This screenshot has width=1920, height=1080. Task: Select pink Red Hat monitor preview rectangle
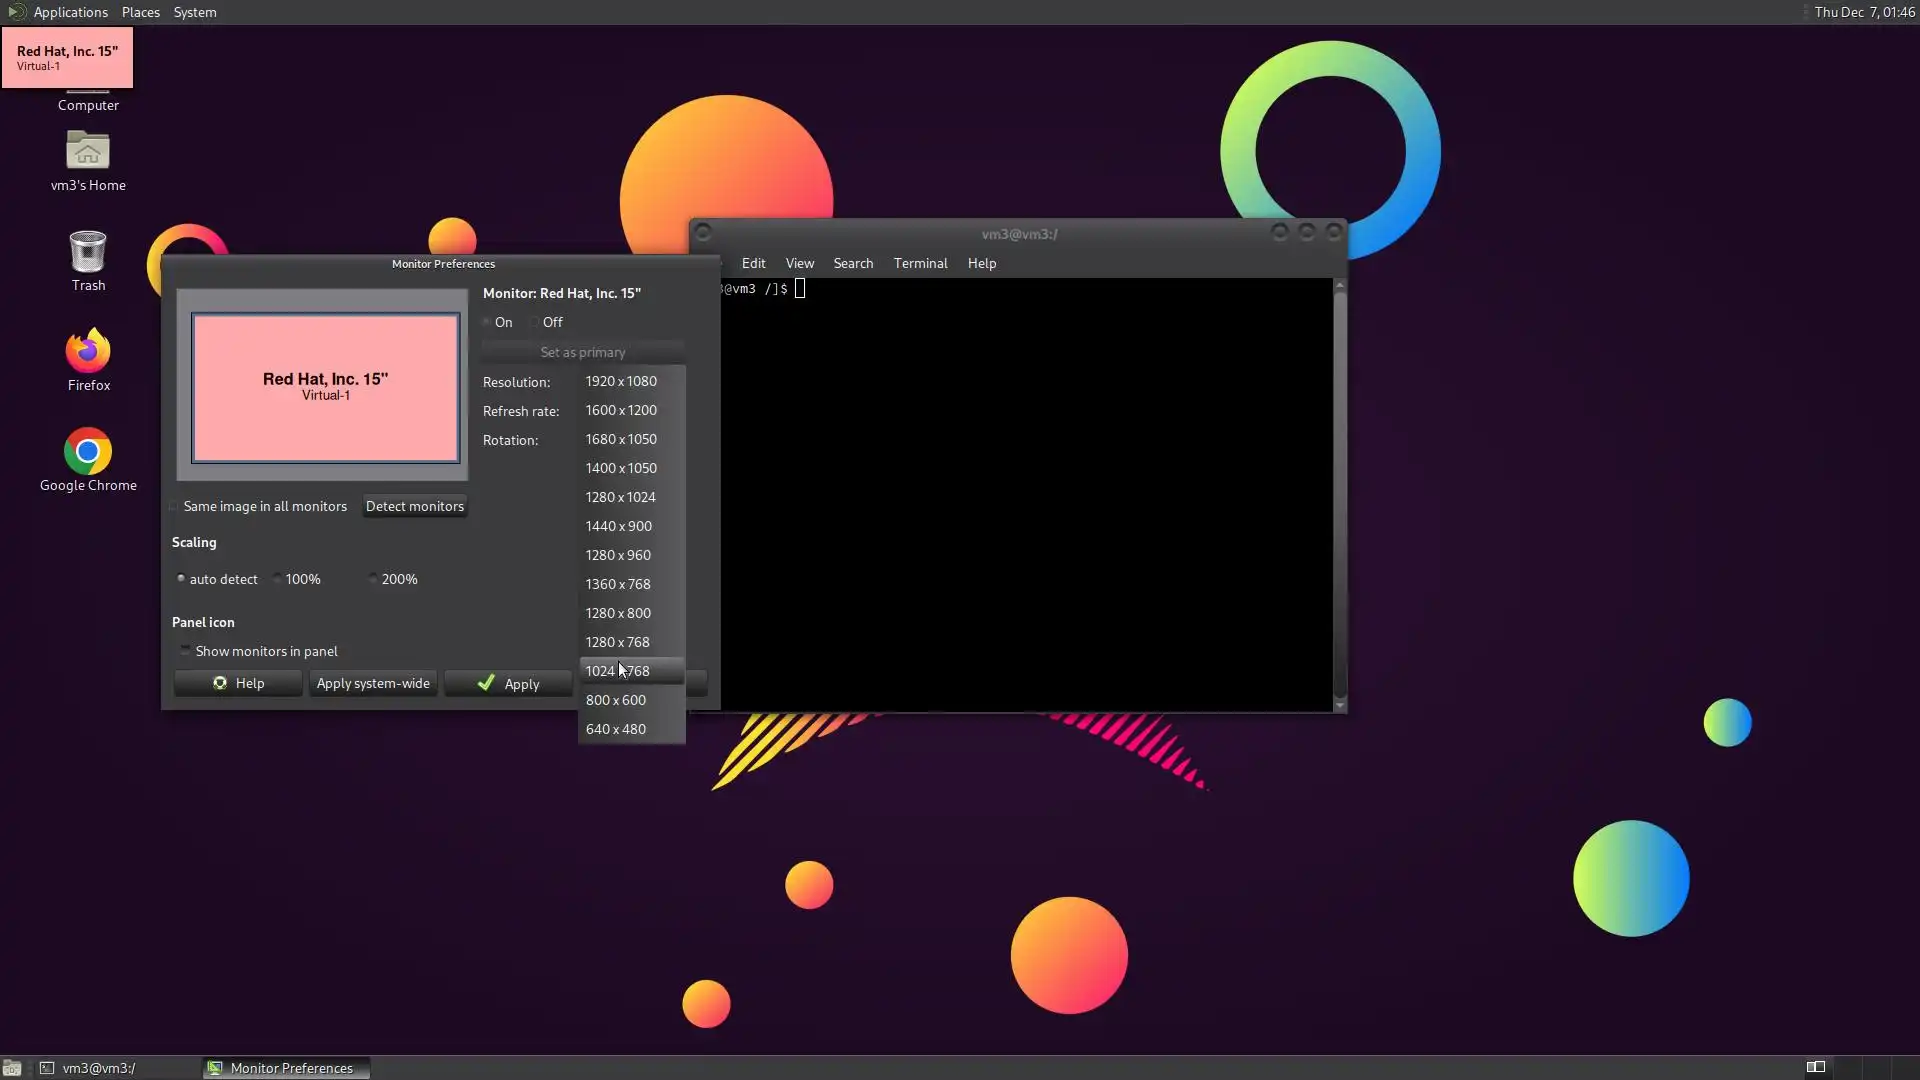[326, 387]
